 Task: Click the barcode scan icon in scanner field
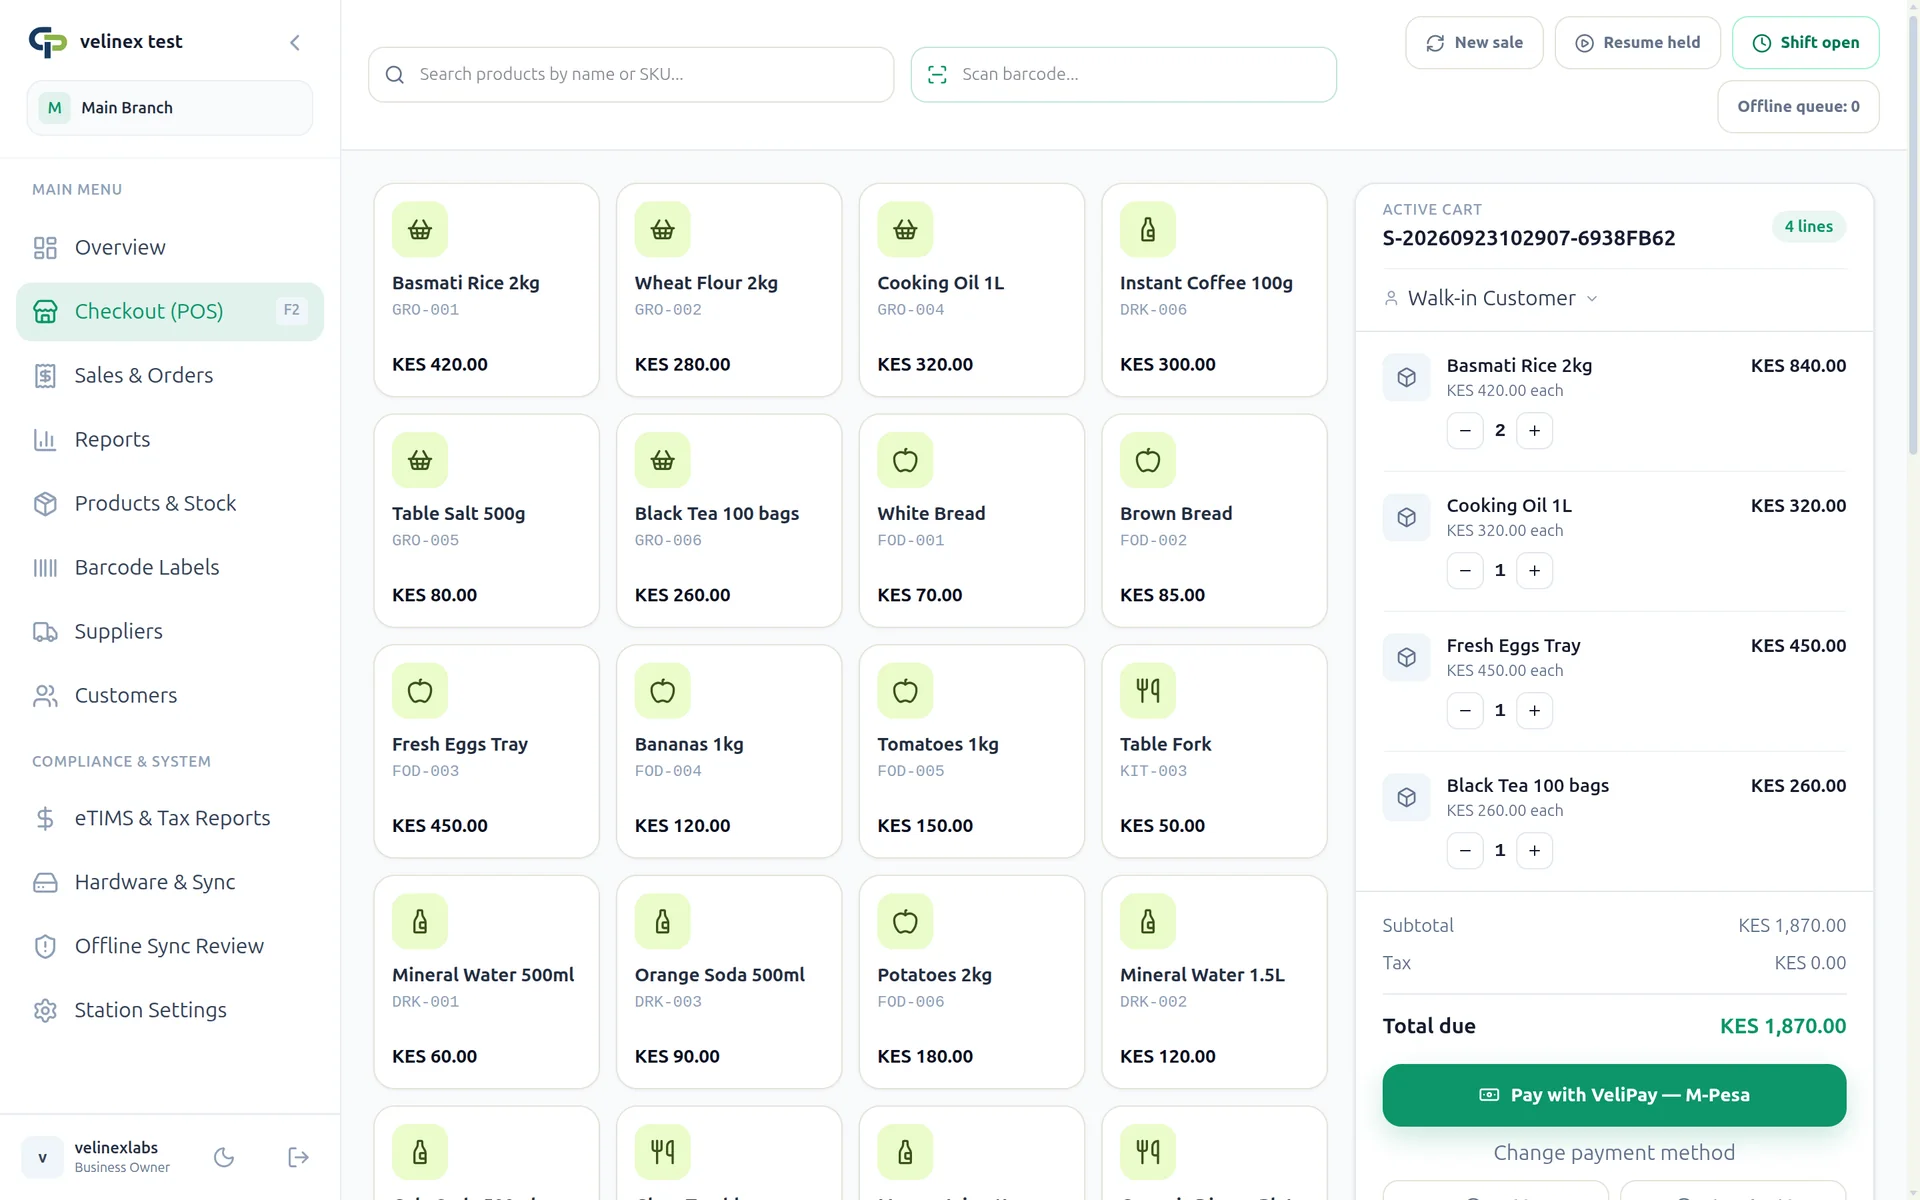click(937, 74)
